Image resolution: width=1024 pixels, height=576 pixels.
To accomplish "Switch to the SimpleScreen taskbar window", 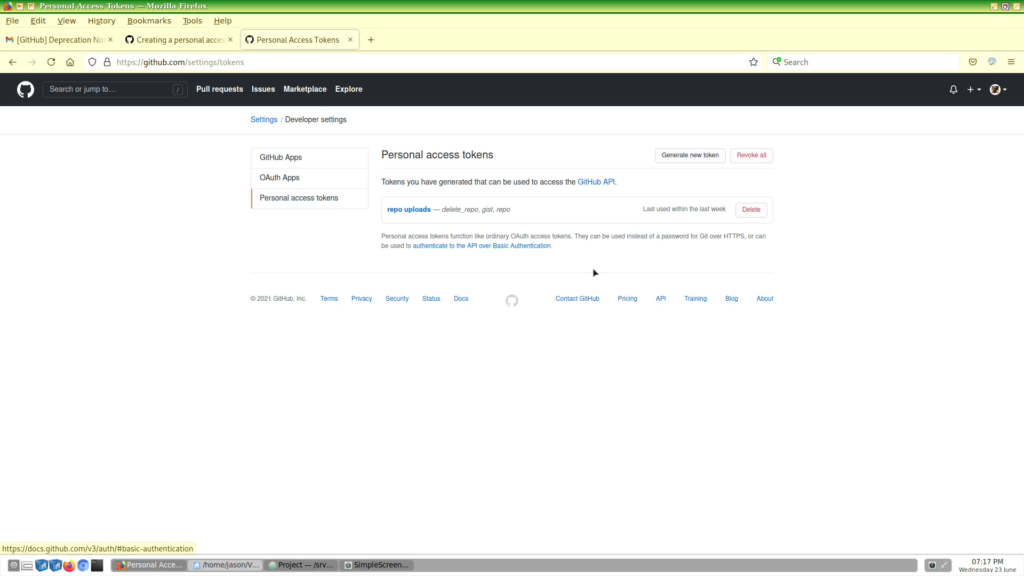I will point(377,565).
